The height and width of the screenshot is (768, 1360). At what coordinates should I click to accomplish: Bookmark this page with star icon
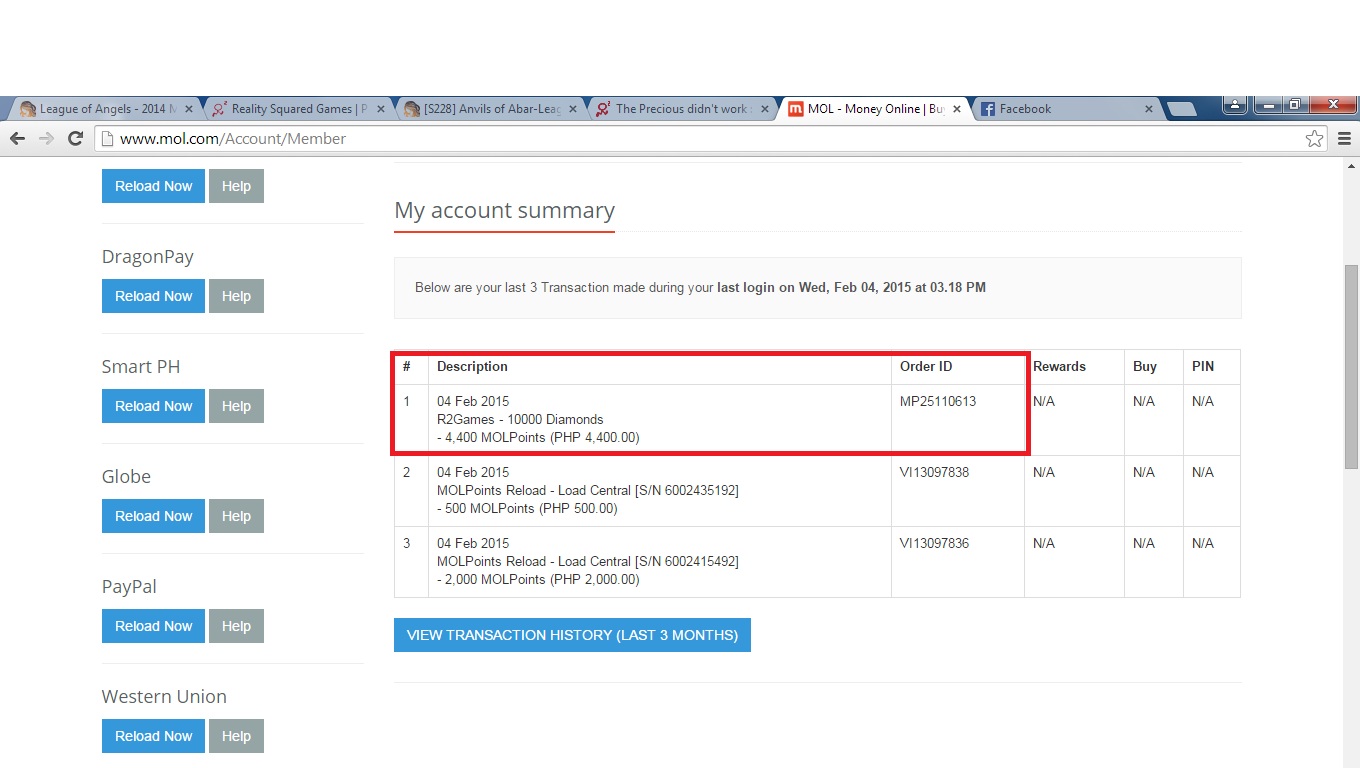pos(1314,139)
